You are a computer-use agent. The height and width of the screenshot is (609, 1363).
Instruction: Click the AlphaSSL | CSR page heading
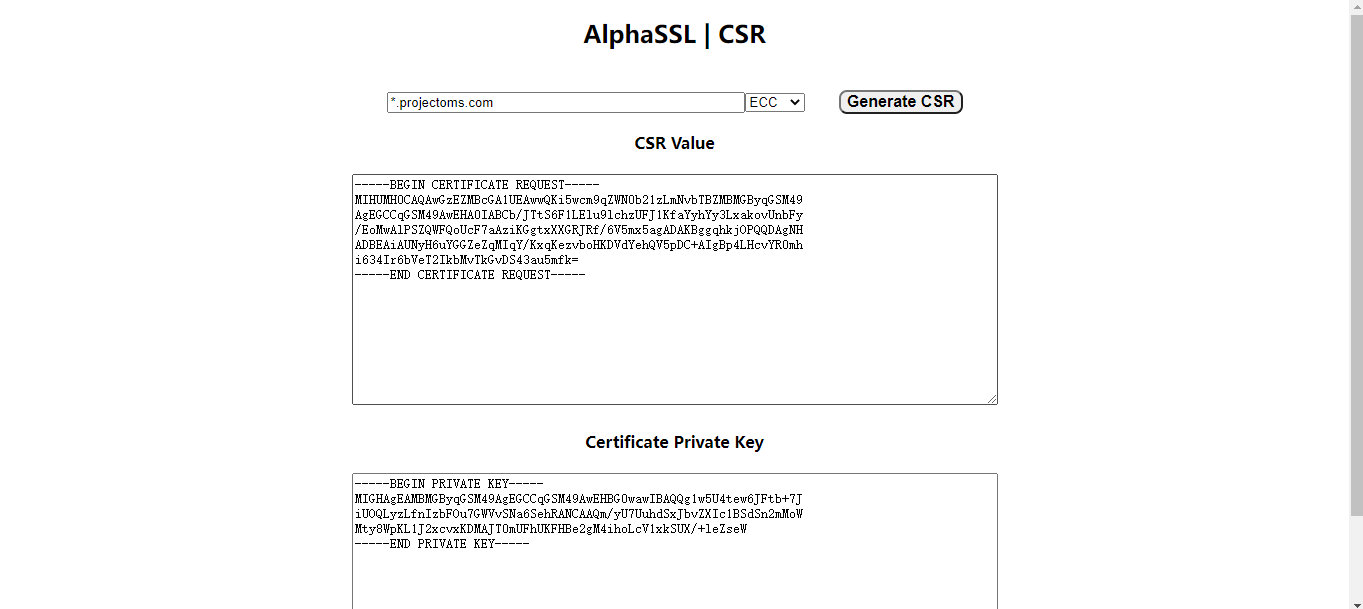pos(674,35)
